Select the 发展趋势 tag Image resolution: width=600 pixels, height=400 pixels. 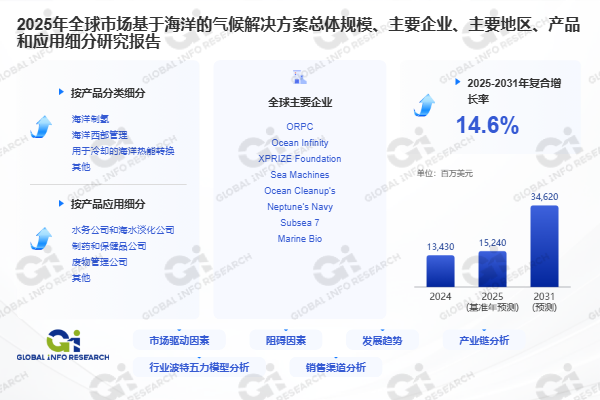(382, 340)
